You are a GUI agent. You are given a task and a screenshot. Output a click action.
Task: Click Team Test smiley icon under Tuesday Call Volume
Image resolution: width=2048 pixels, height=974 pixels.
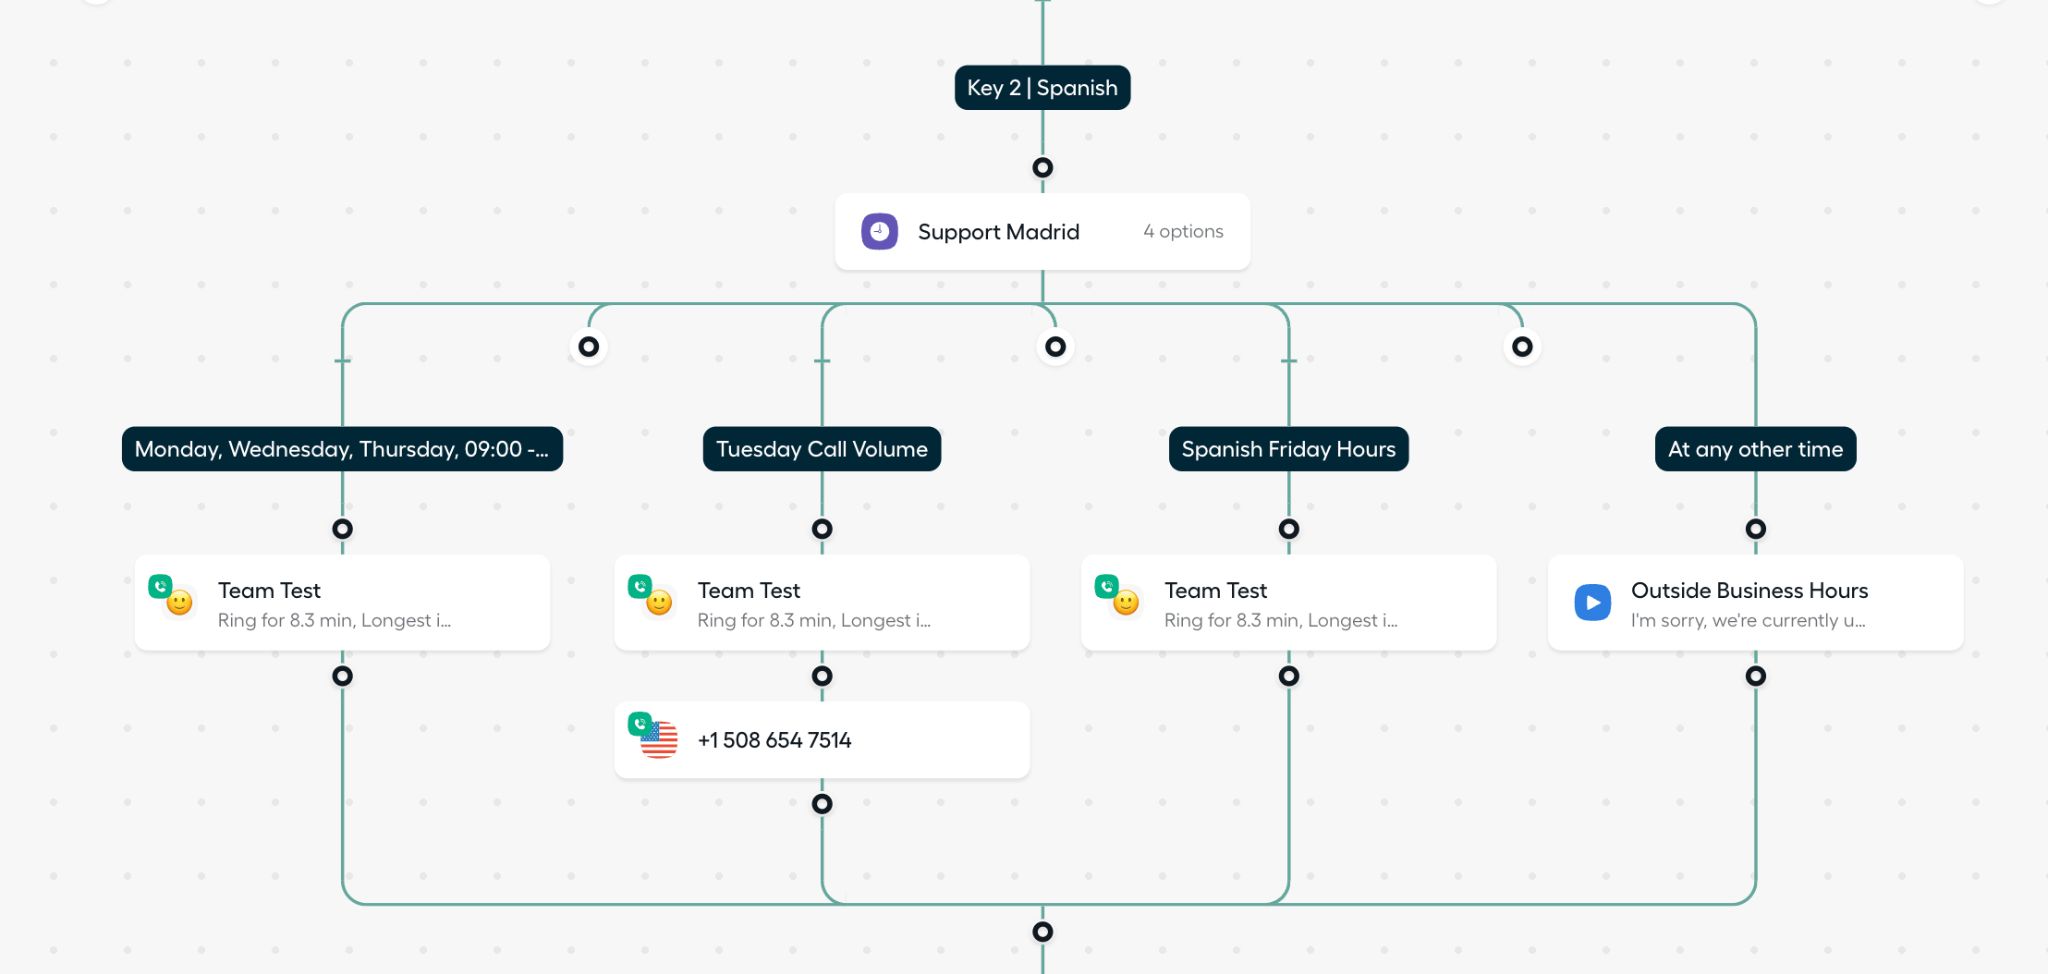[x=657, y=601]
